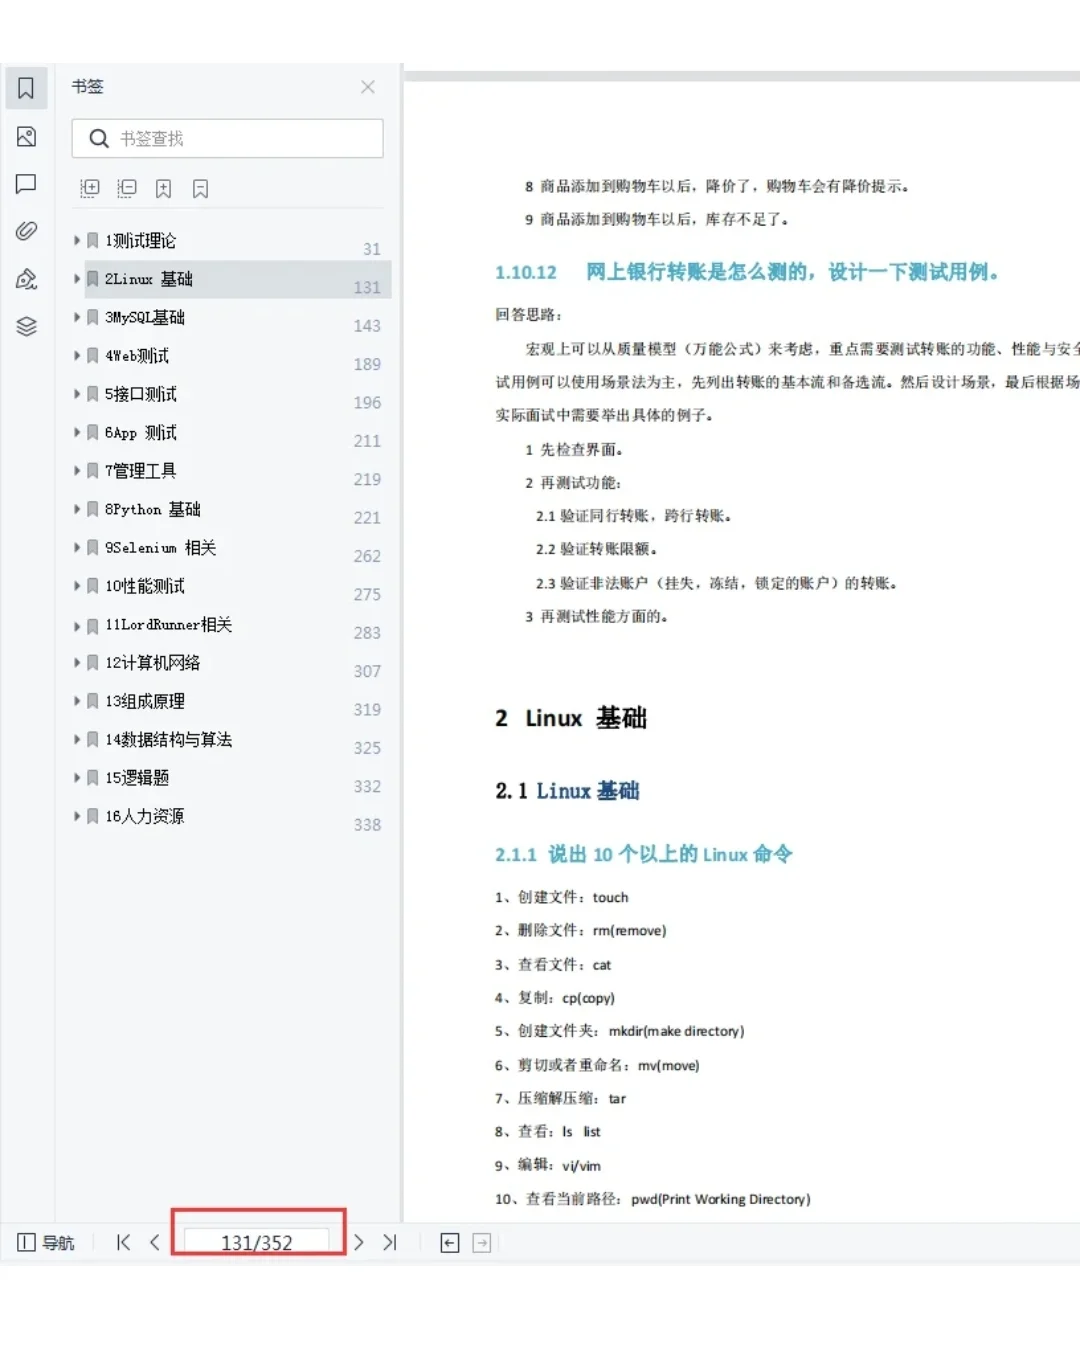Open the attachments panel
Screen dimensions: 1080x1347
26,231
